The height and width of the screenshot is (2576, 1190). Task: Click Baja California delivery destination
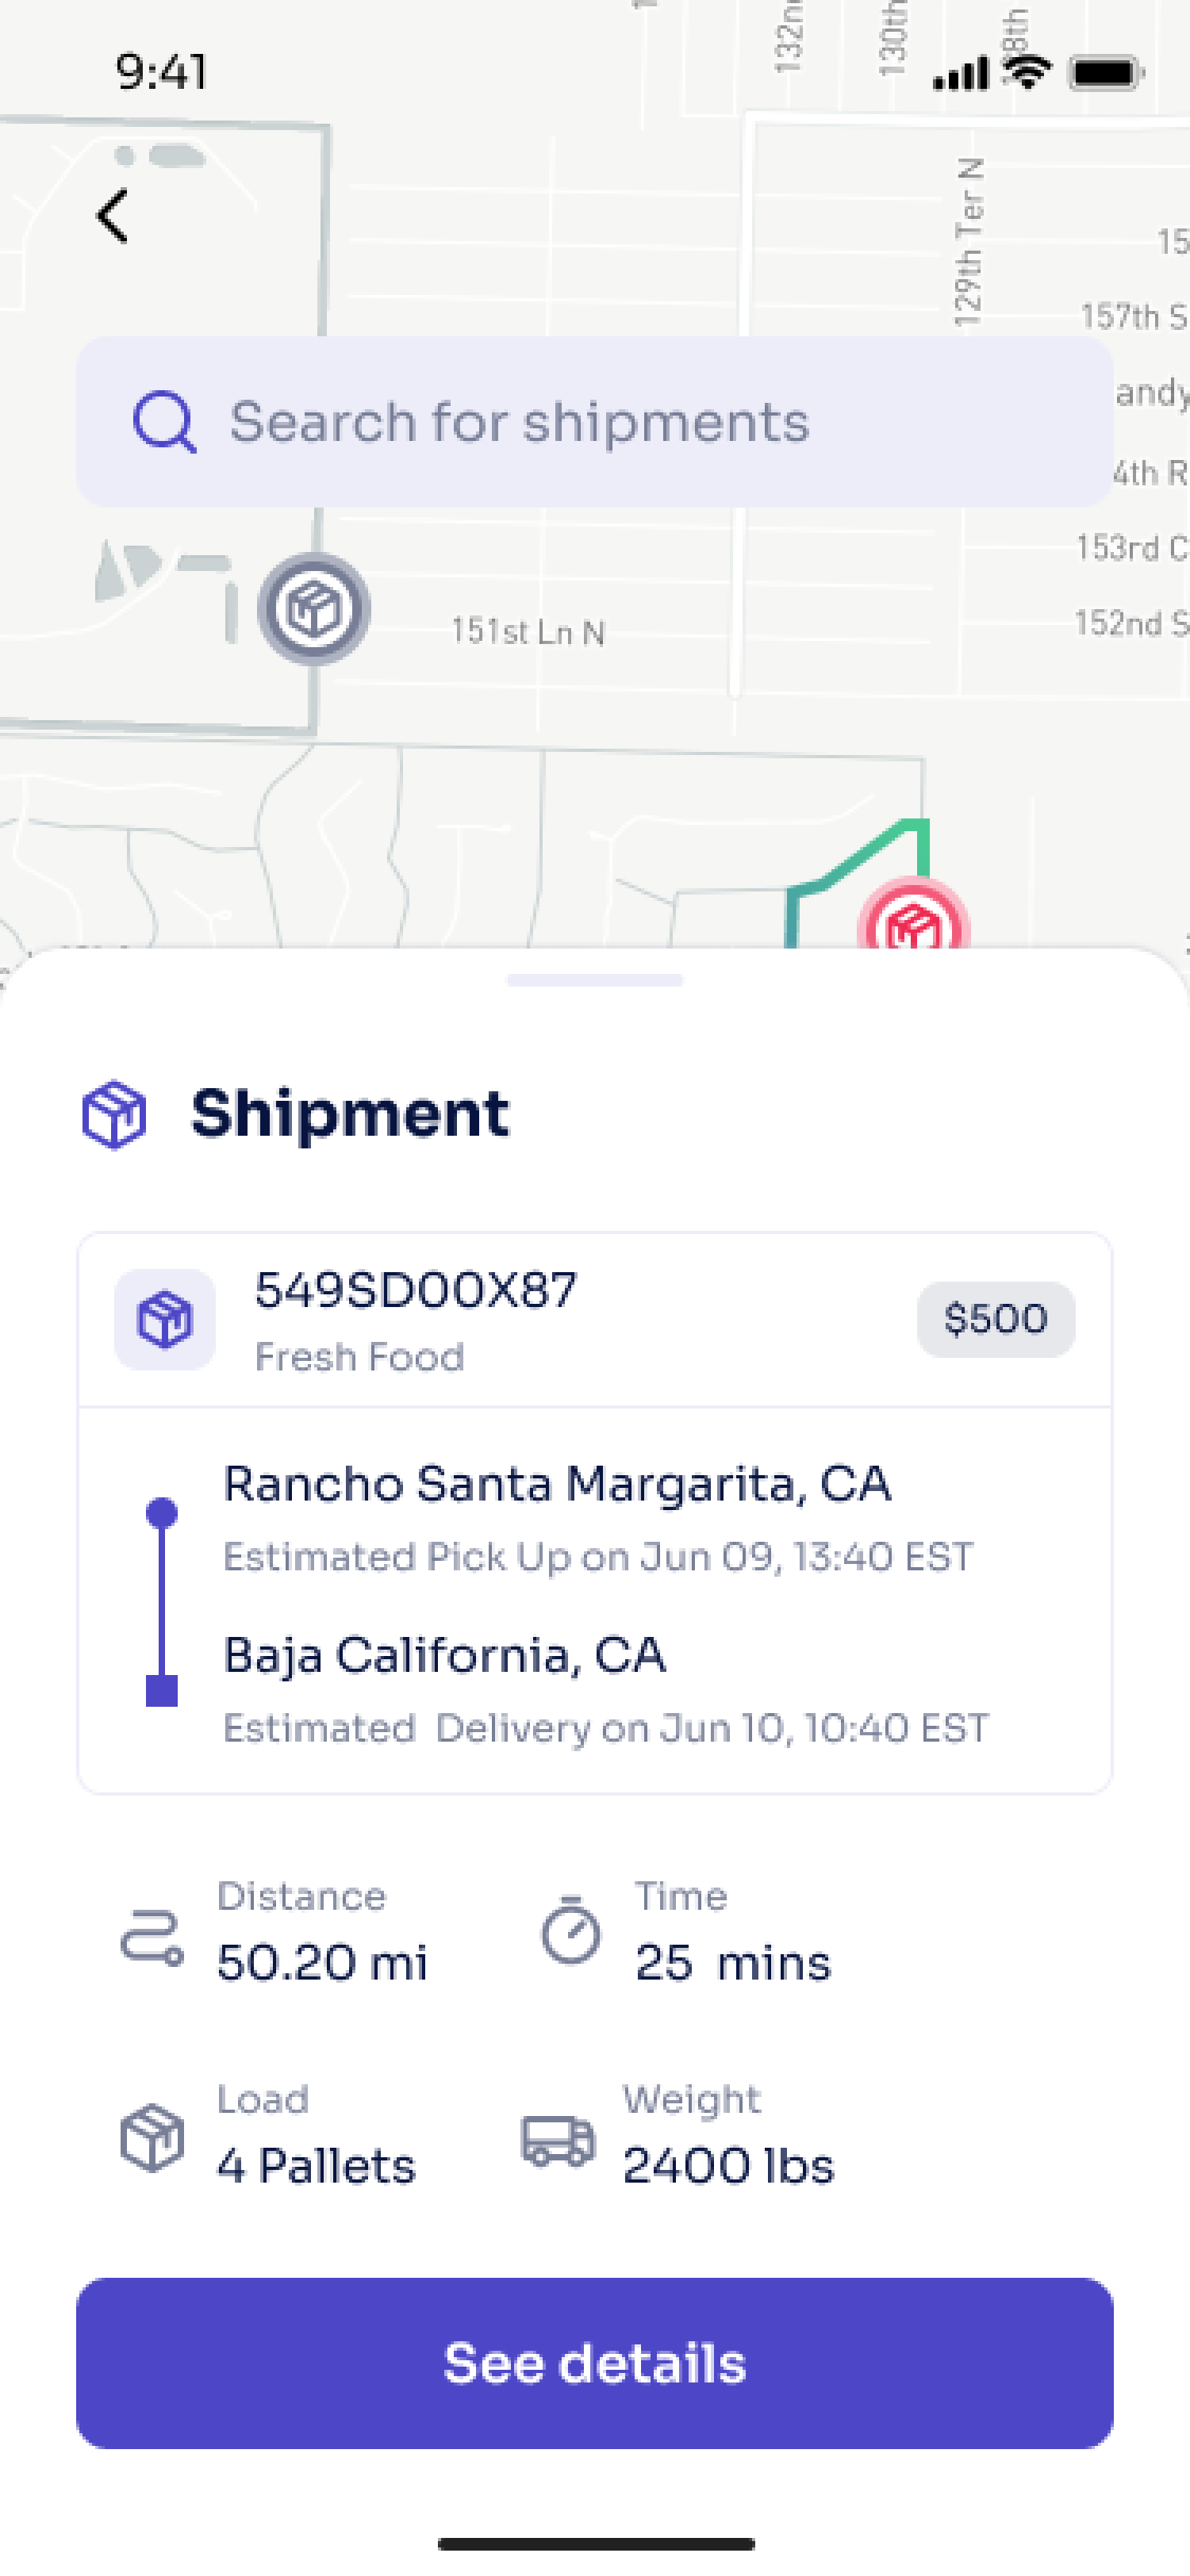pyautogui.click(x=445, y=1655)
